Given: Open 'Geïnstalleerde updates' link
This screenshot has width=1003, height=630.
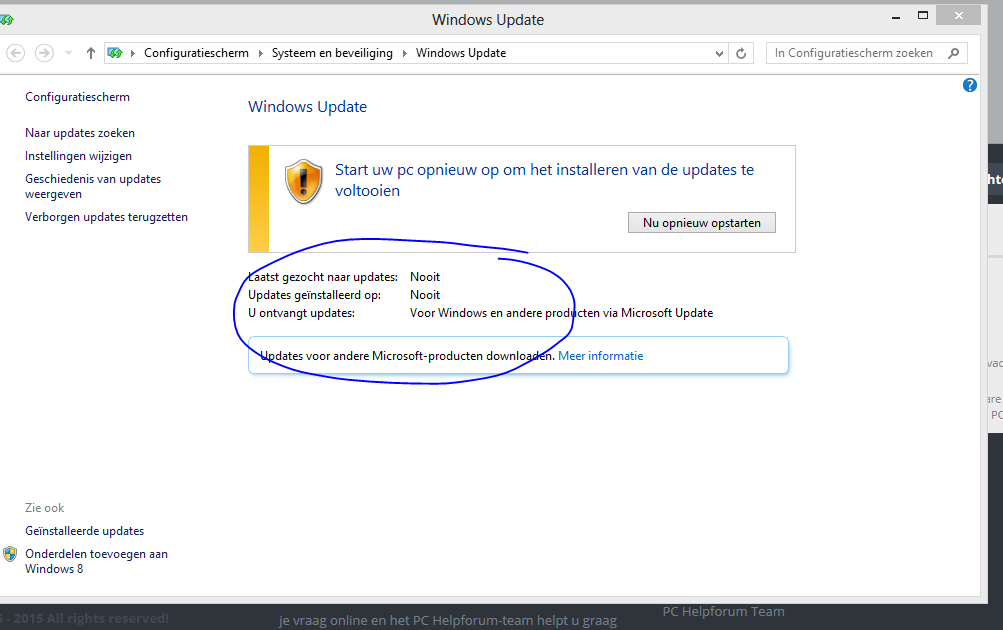Looking at the screenshot, I should coord(84,531).
